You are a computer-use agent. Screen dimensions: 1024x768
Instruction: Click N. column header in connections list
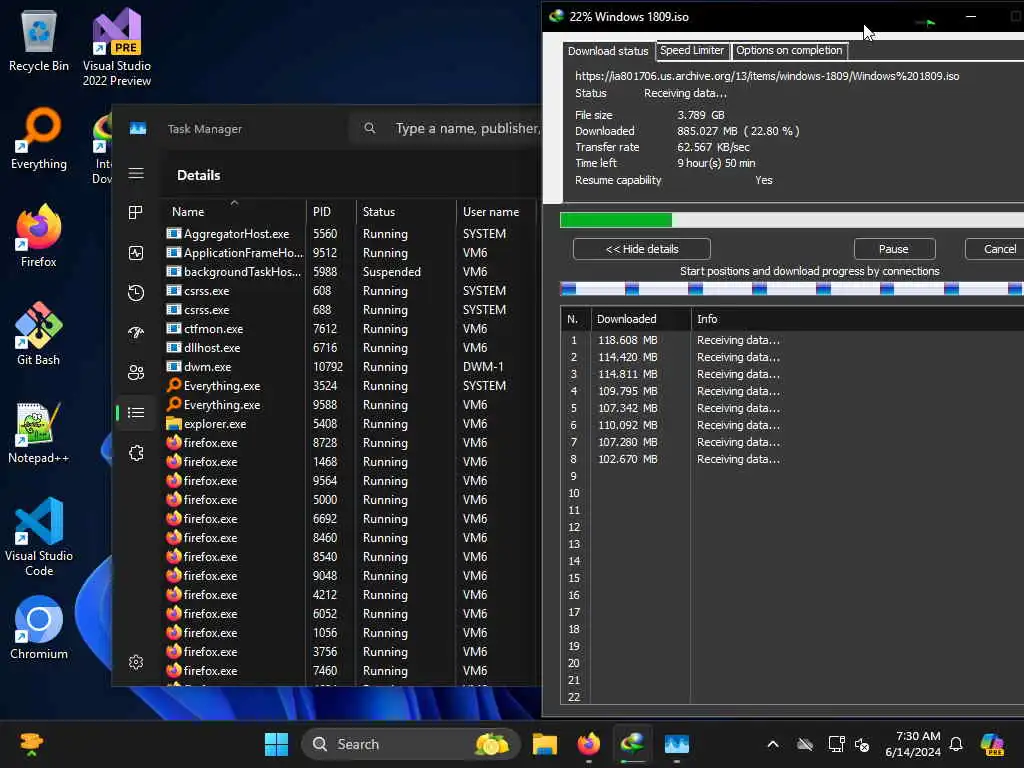pyautogui.click(x=575, y=319)
